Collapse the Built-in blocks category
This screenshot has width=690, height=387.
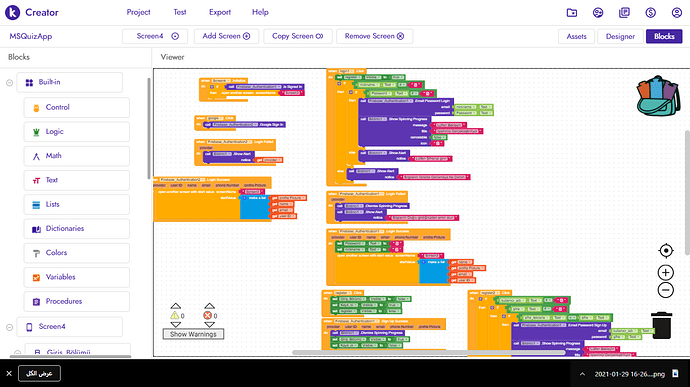[9, 83]
